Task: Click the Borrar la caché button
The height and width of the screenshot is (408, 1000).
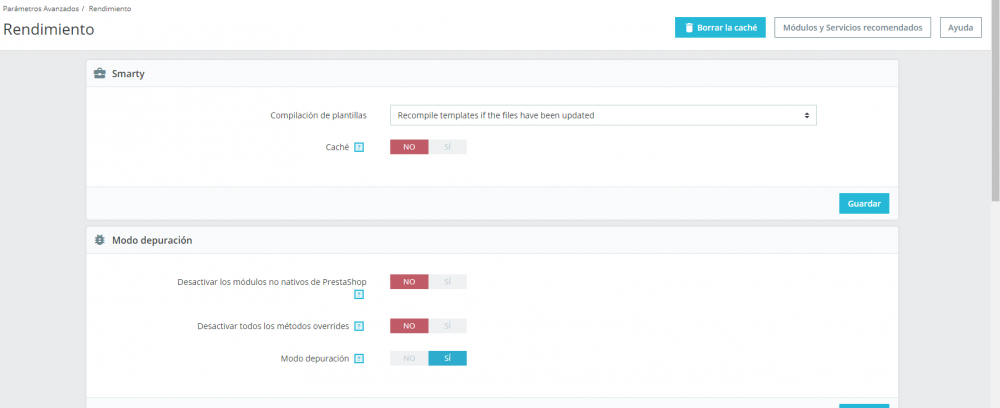Action: [720, 27]
